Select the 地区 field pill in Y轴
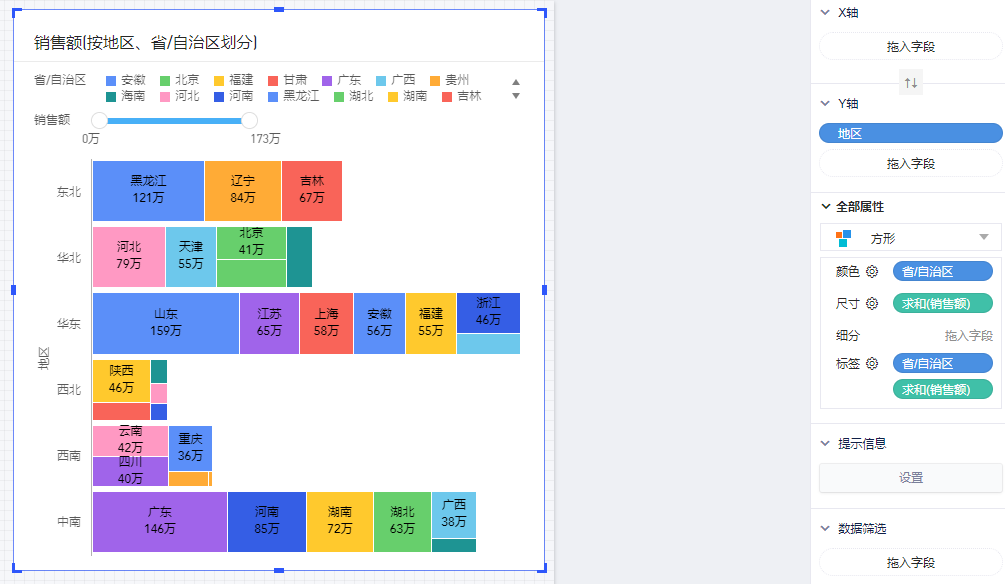The height and width of the screenshot is (584, 1005). click(x=910, y=133)
